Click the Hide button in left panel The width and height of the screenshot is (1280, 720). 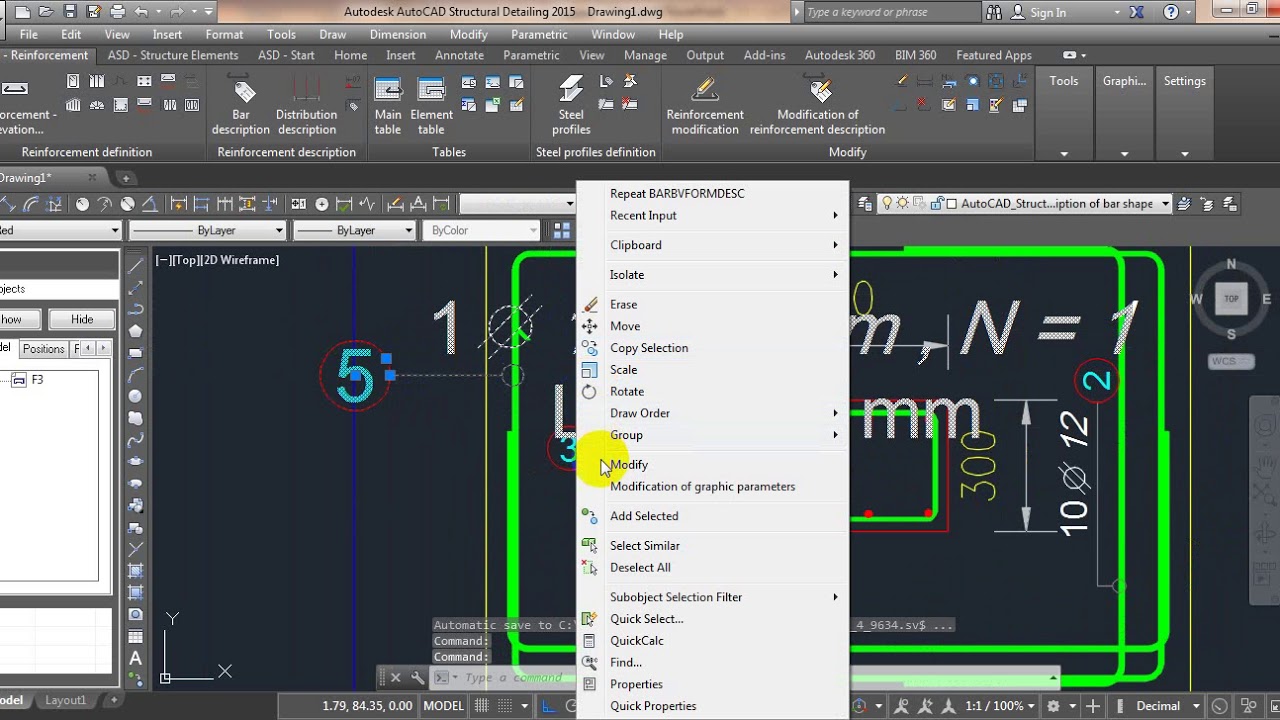[82, 320]
